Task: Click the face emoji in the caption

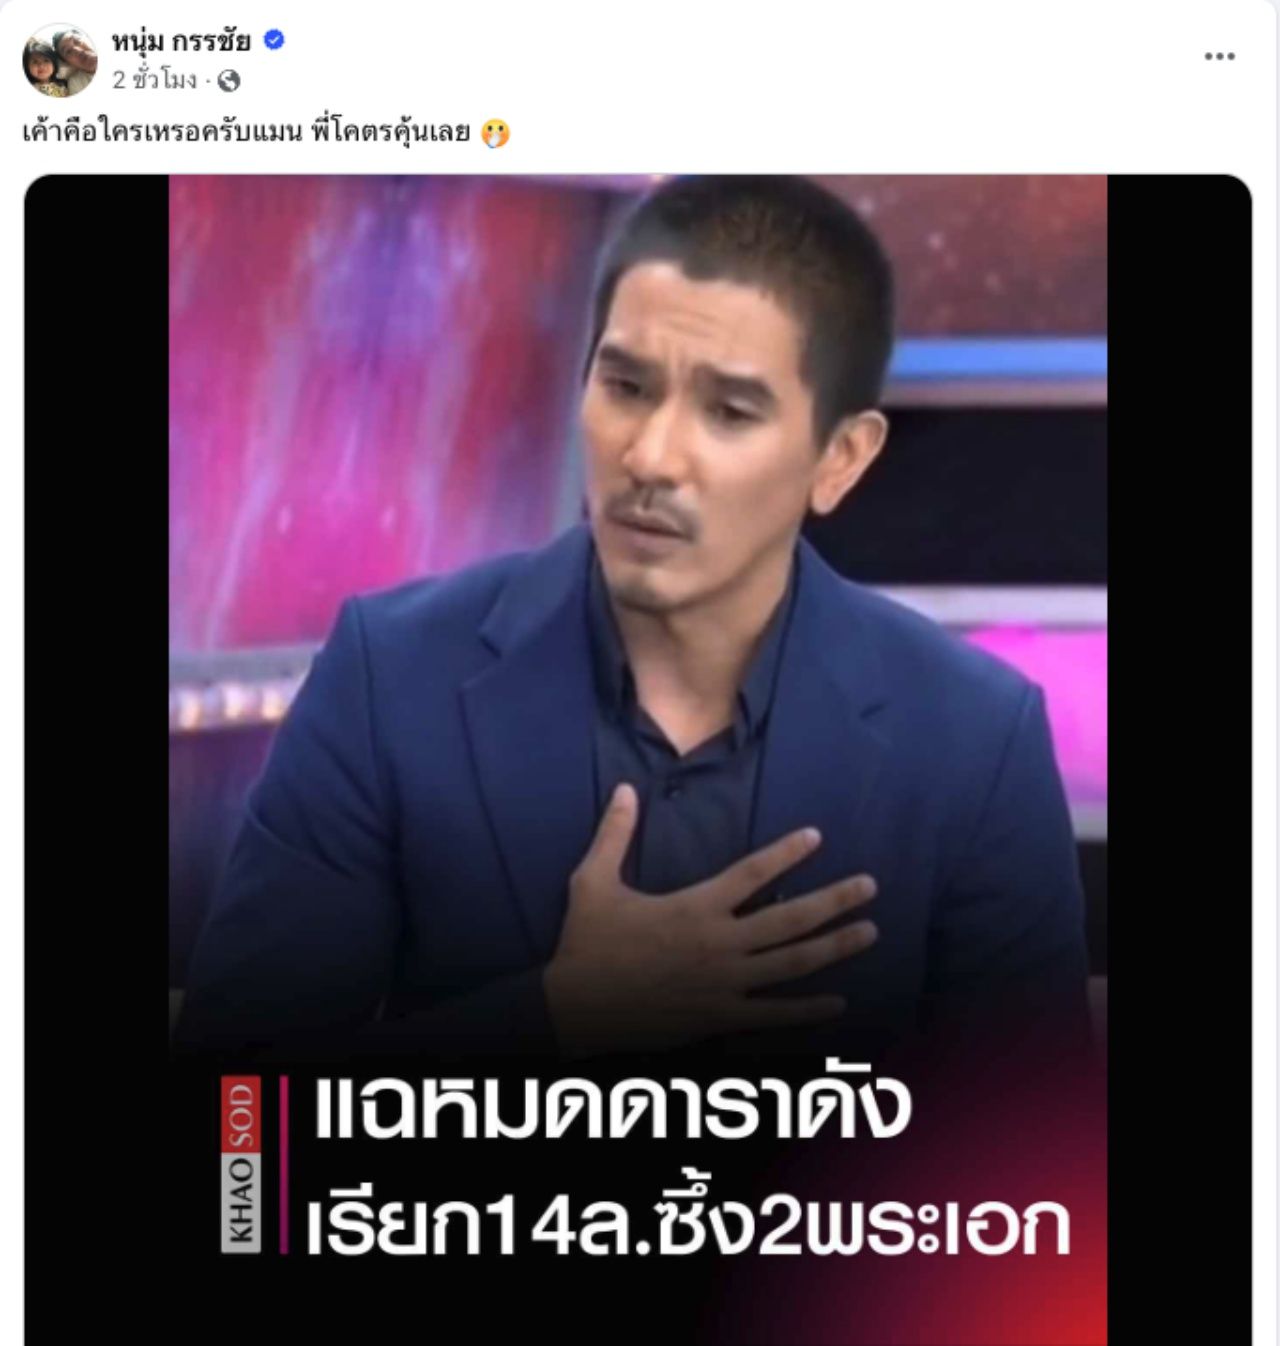Action: (495, 133)
